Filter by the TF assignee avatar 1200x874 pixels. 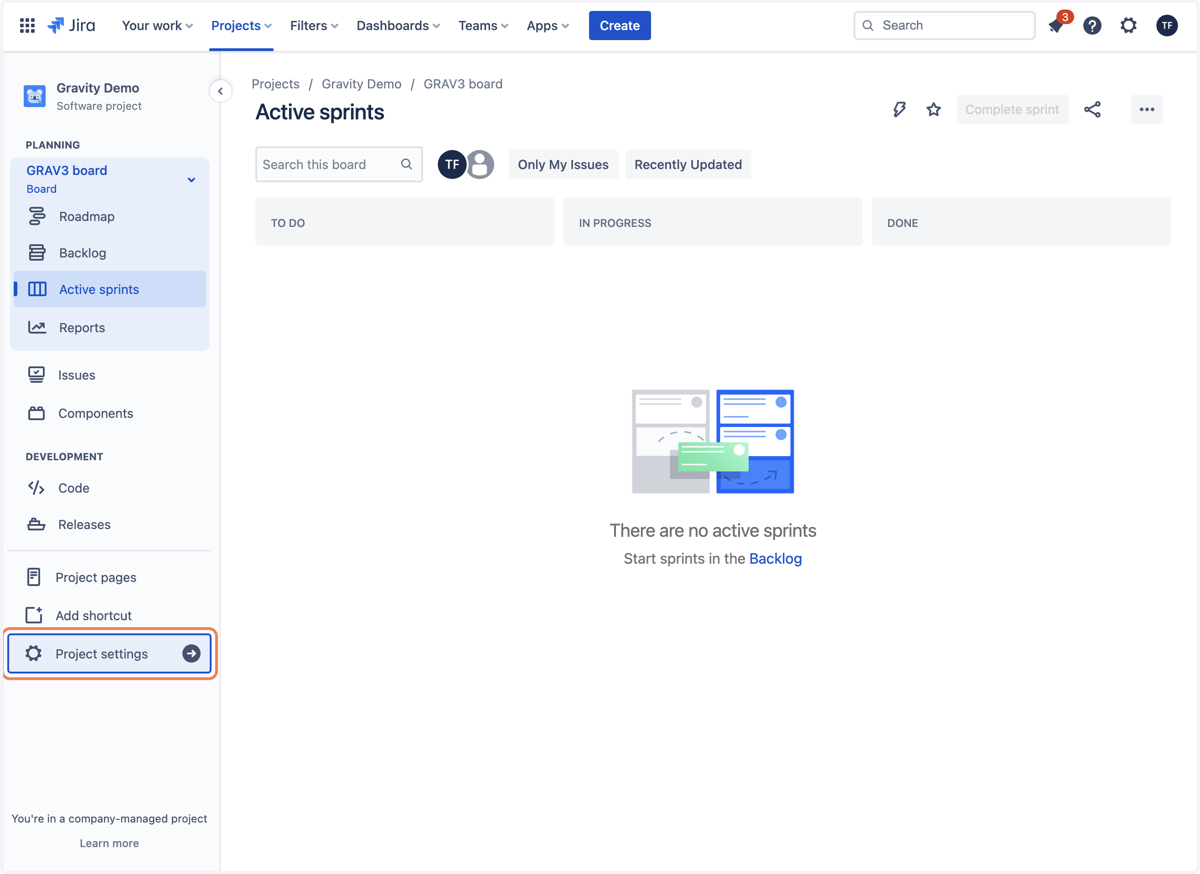452,164
